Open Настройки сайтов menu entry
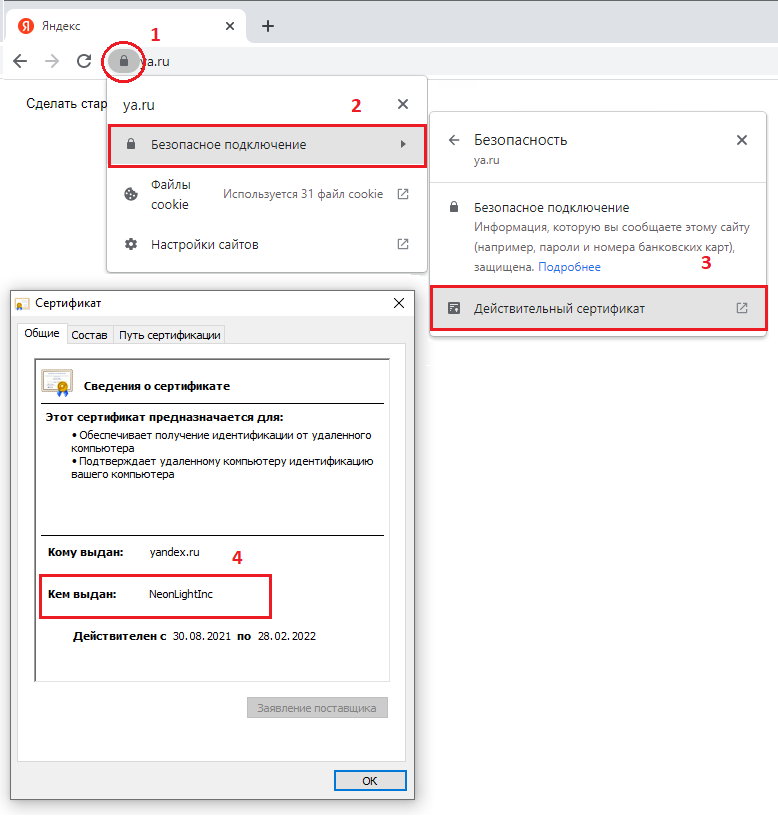 [205, 244]
